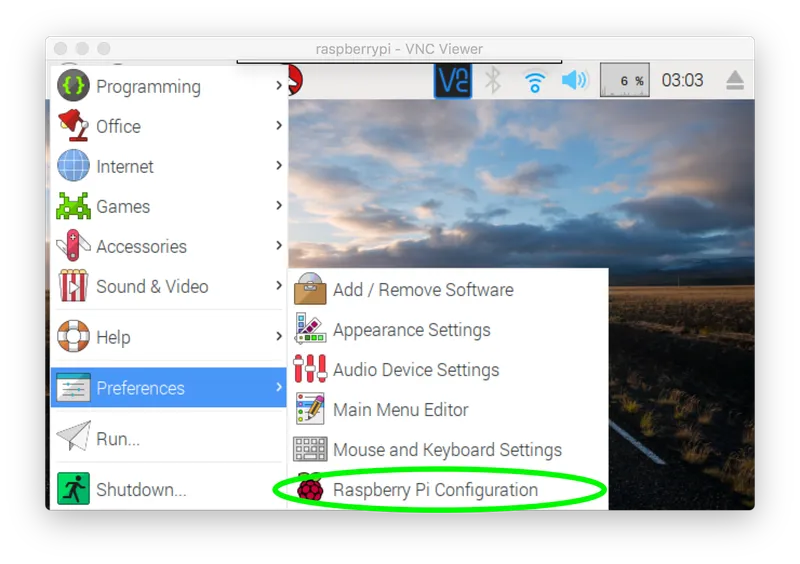Click the Appearance Settings palette icon
Image resolution: width=800 pixels, height=564 pixels.
pos(310,329)
